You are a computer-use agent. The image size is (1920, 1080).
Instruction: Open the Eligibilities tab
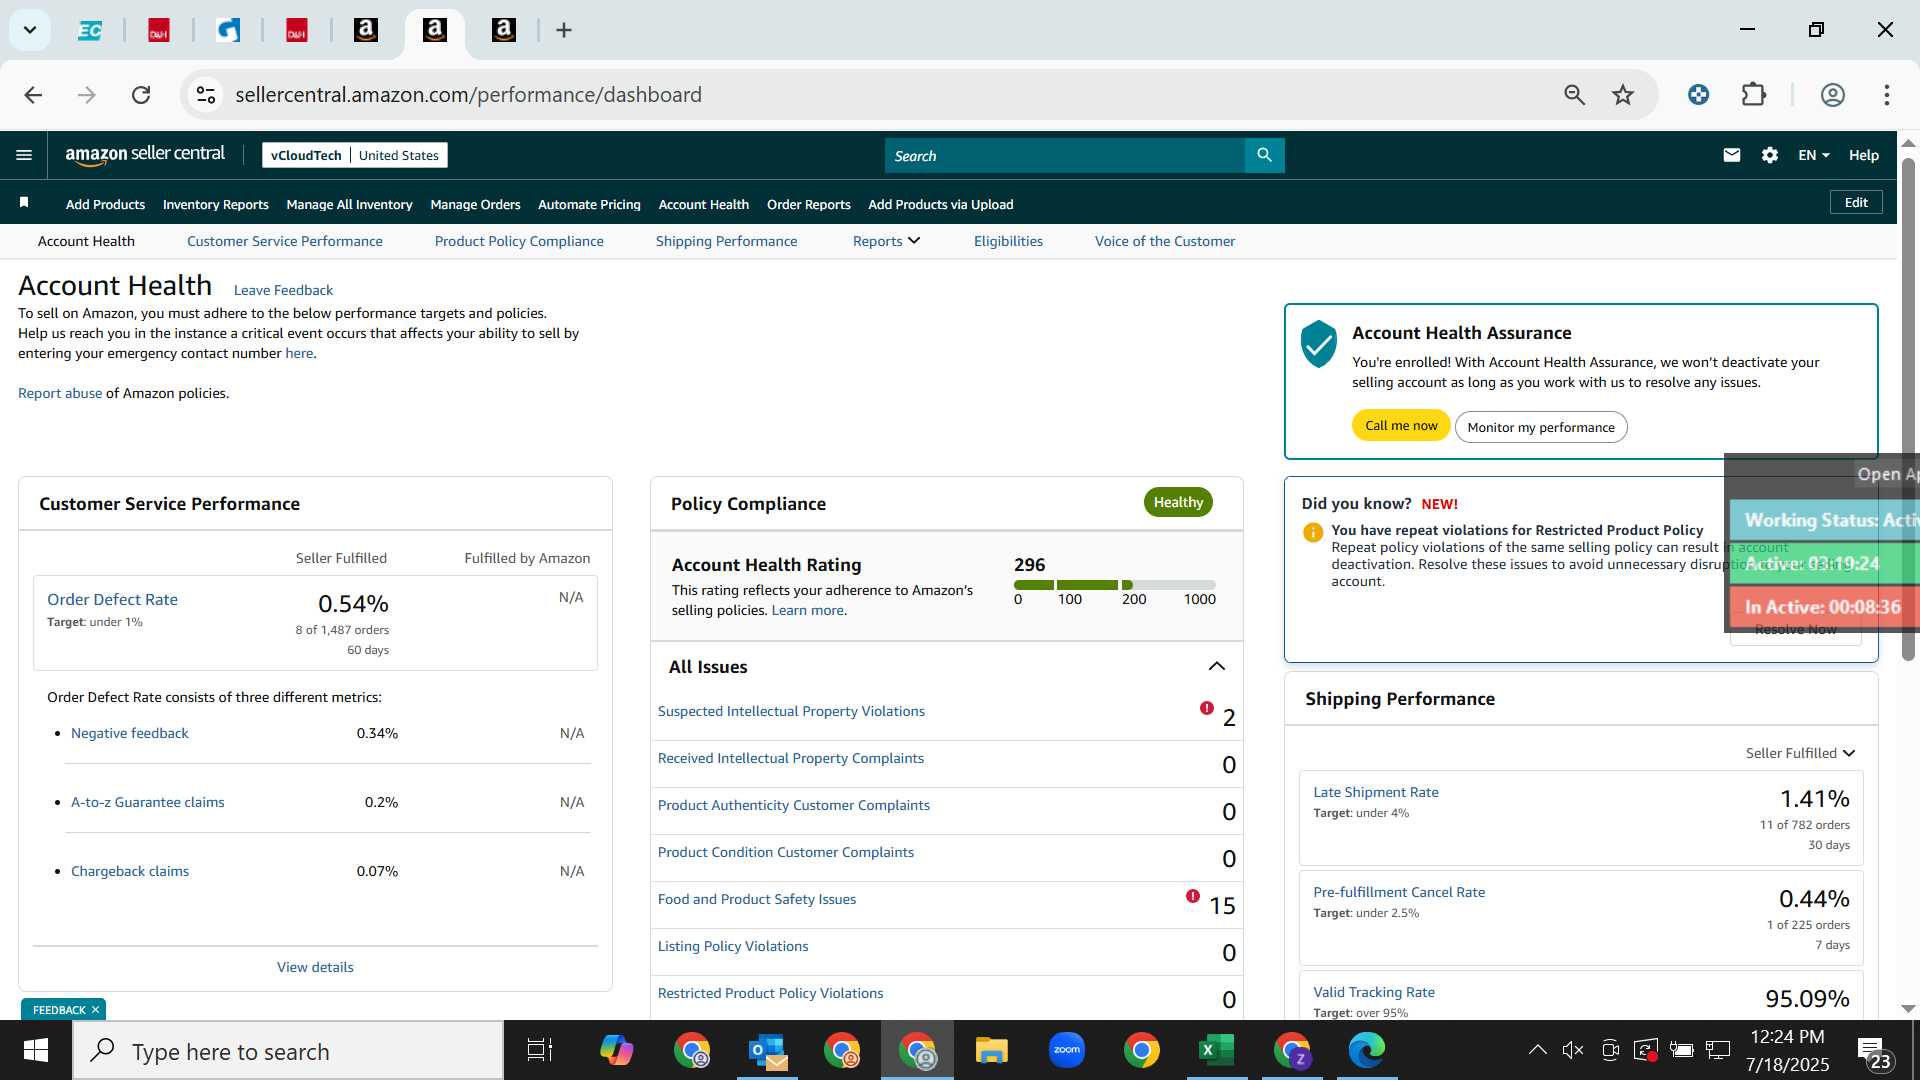pyautogui.click(x=1008, y=241)
